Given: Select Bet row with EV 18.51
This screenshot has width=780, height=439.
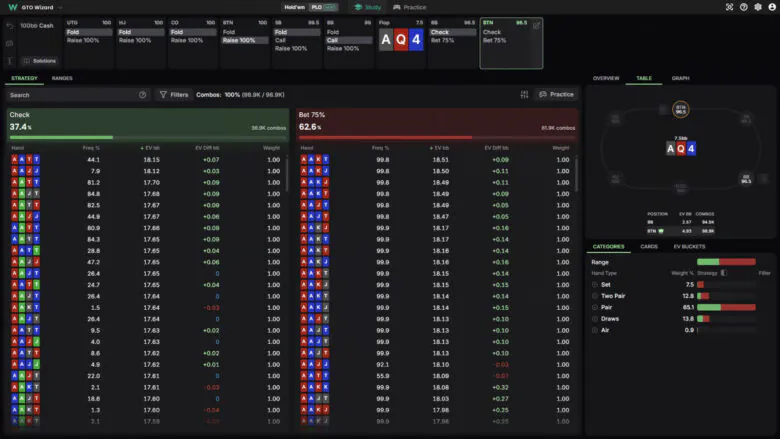Looking at the screenshot, I should coord(435,160).
